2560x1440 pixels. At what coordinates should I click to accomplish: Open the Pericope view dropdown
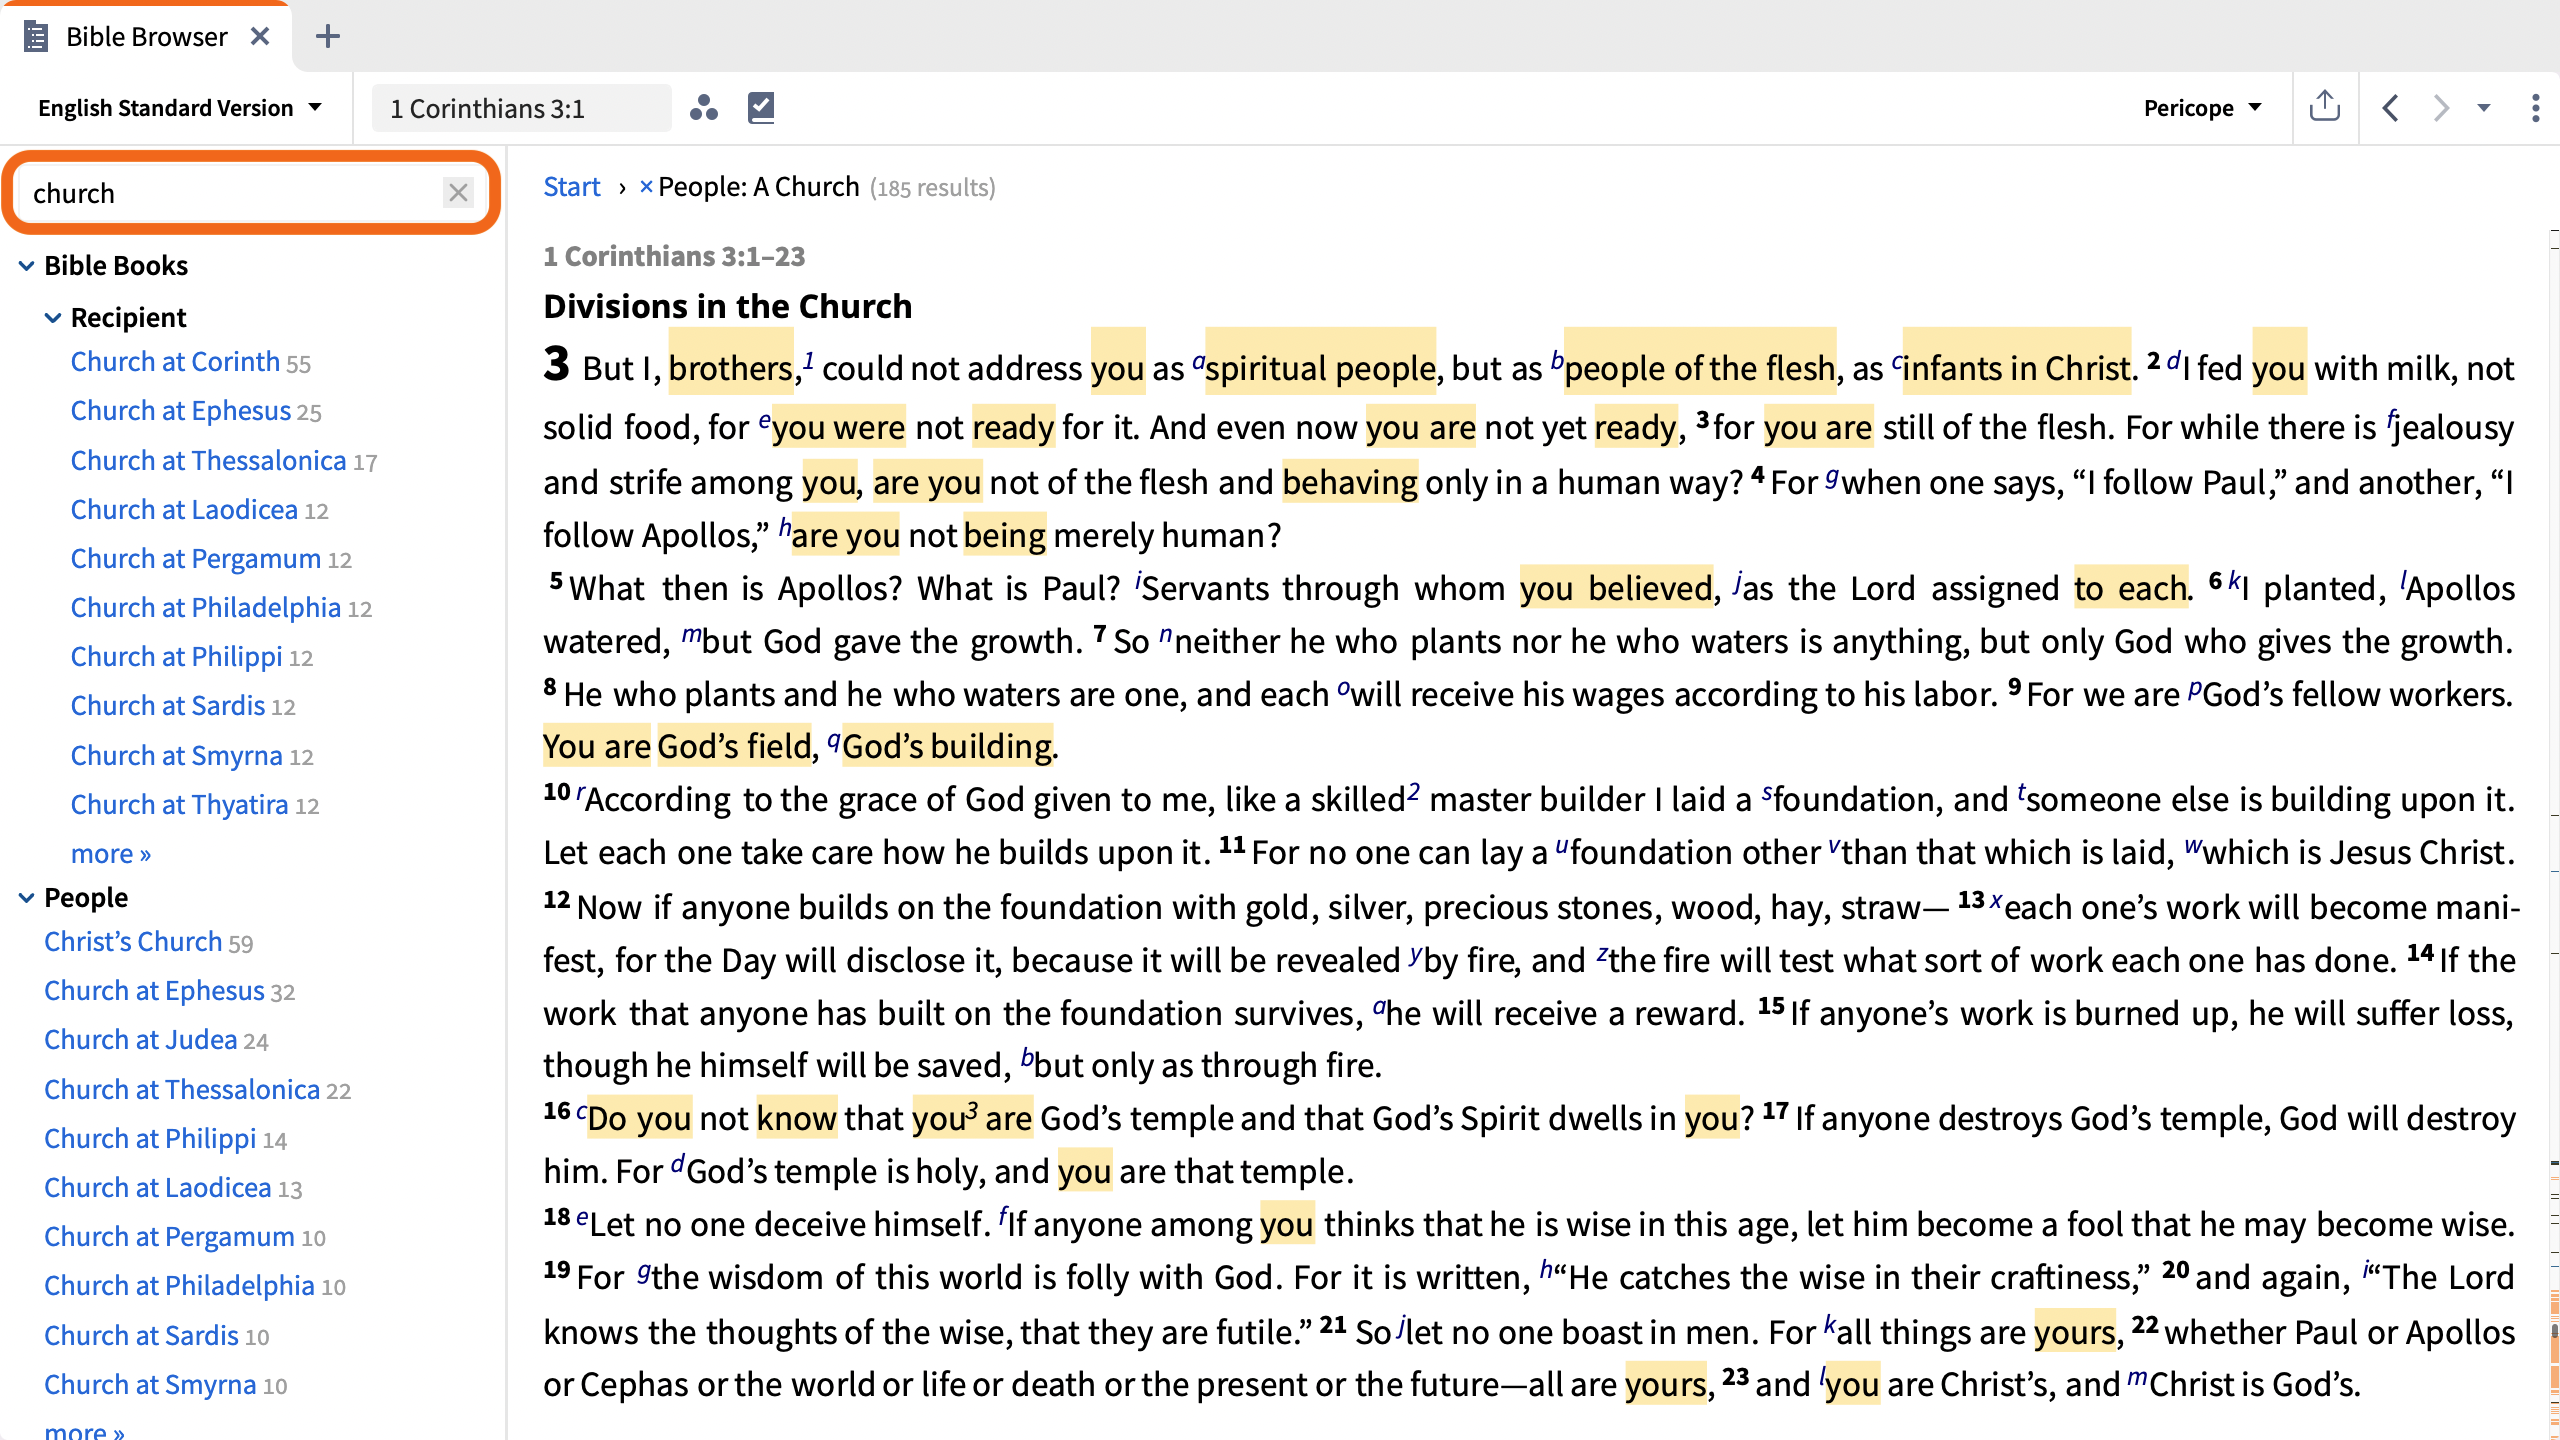coord(2202,108)
